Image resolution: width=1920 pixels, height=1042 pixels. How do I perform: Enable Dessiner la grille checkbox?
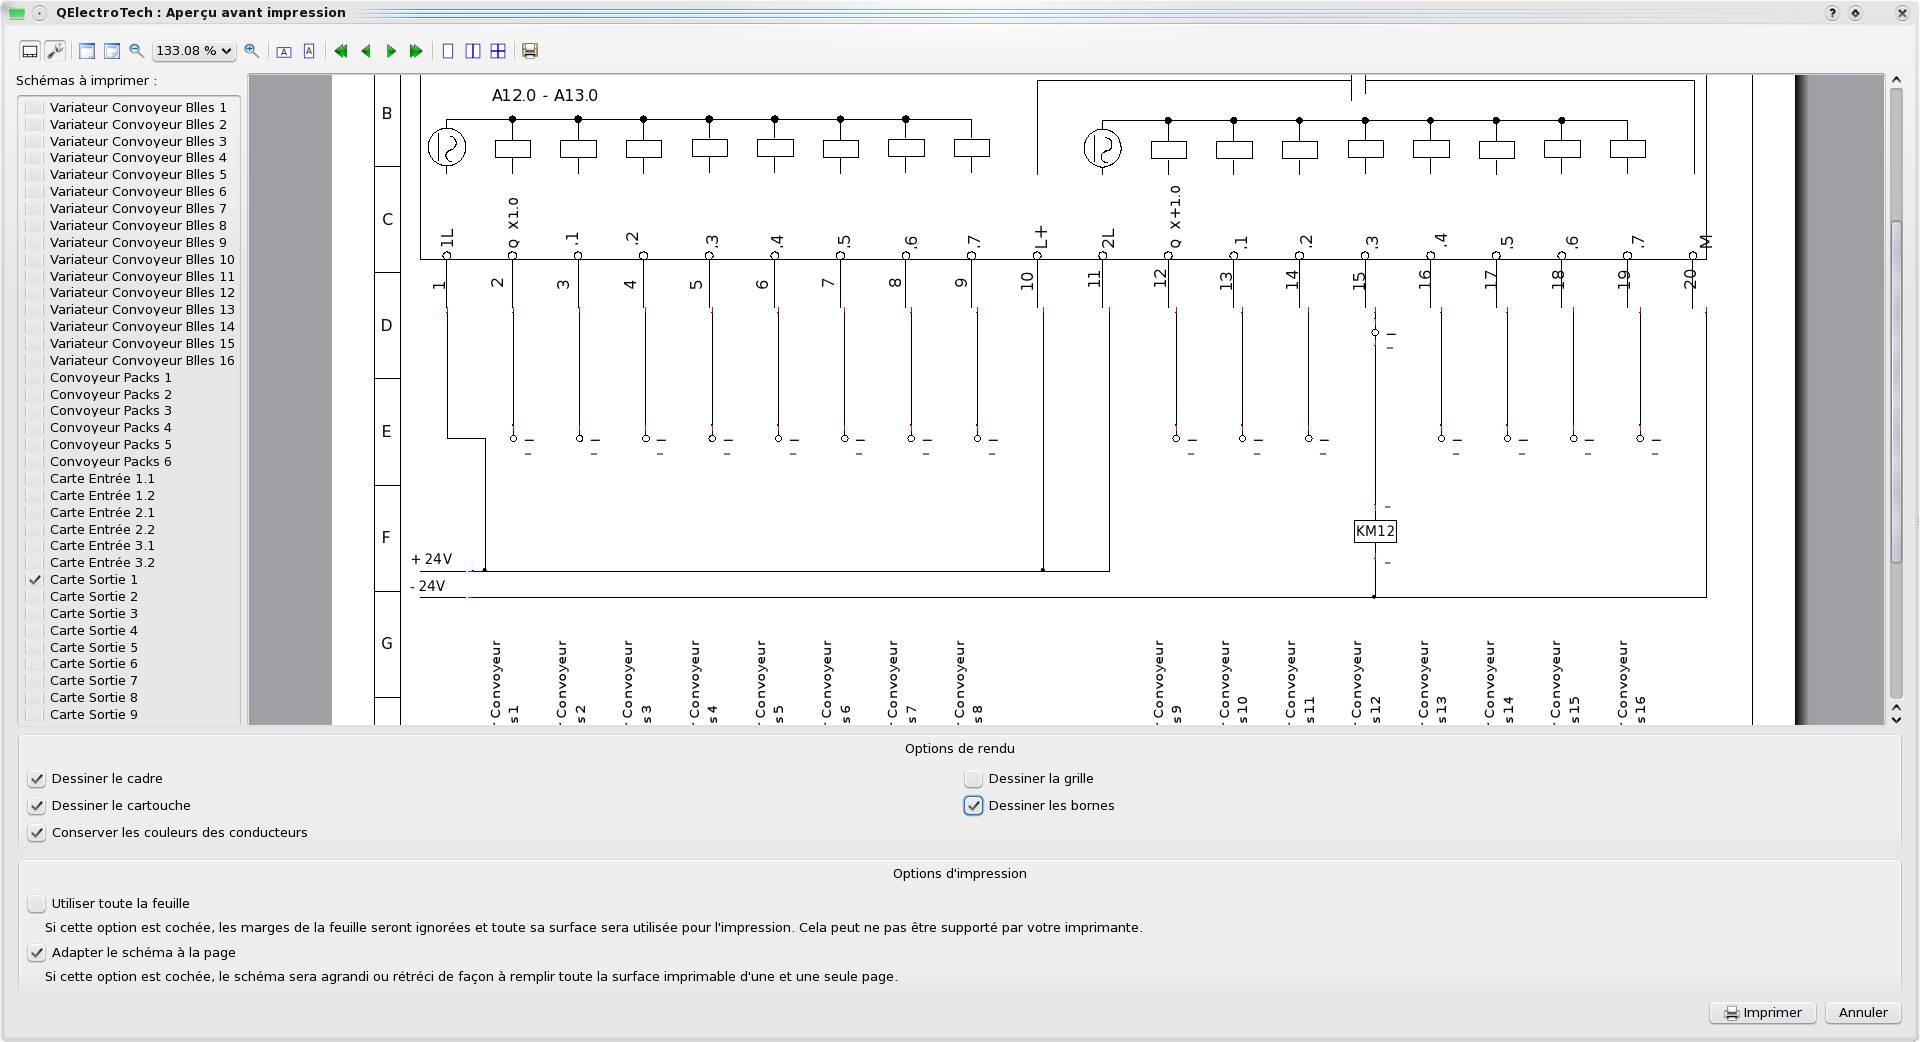pyautogui.click(x=974, y=779)
